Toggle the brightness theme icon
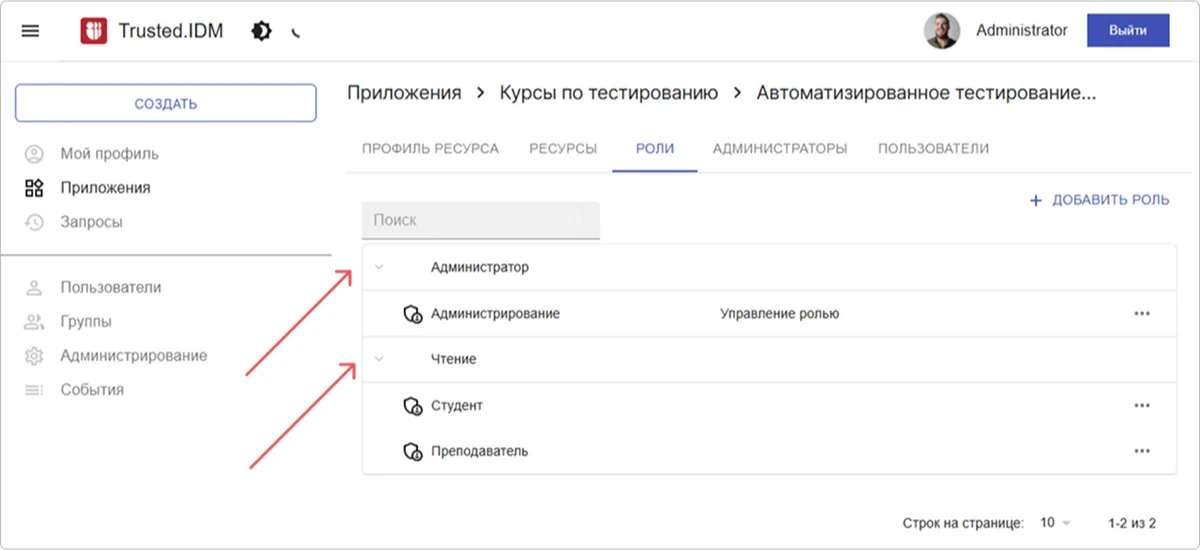The height and width of the screenshot is (550, 1200). (261, 31)
